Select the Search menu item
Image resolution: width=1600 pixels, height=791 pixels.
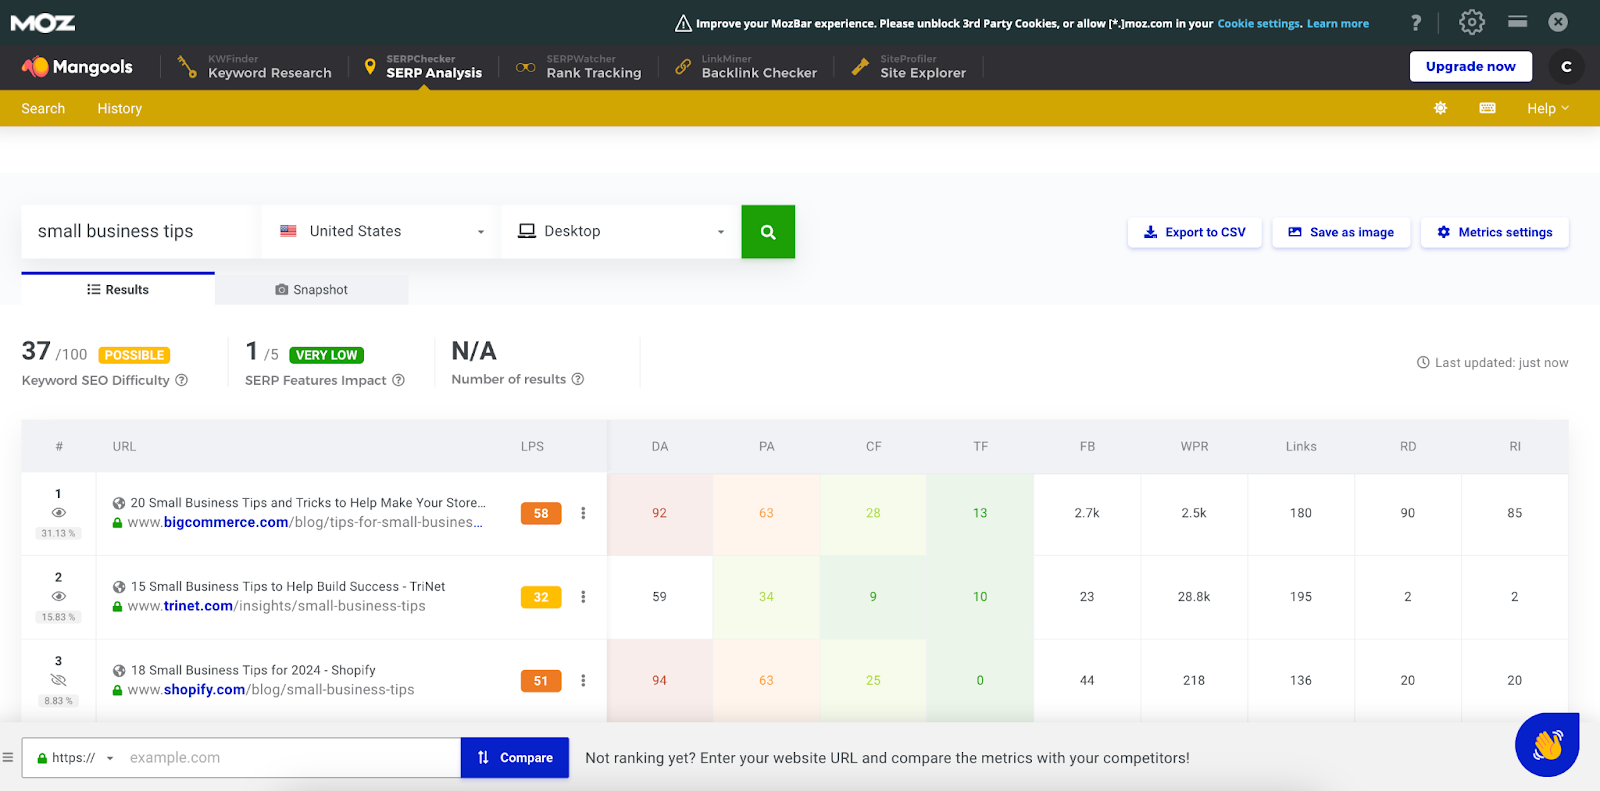pyautogui.click(x=43, y=108)
